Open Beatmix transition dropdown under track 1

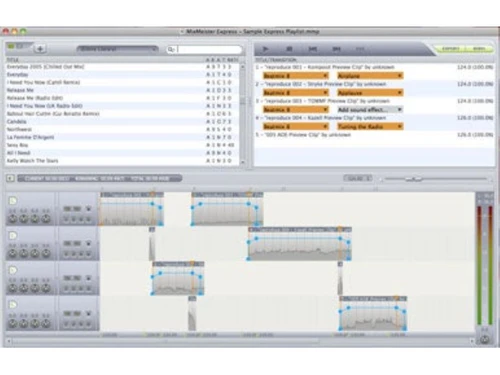[296, 76]
